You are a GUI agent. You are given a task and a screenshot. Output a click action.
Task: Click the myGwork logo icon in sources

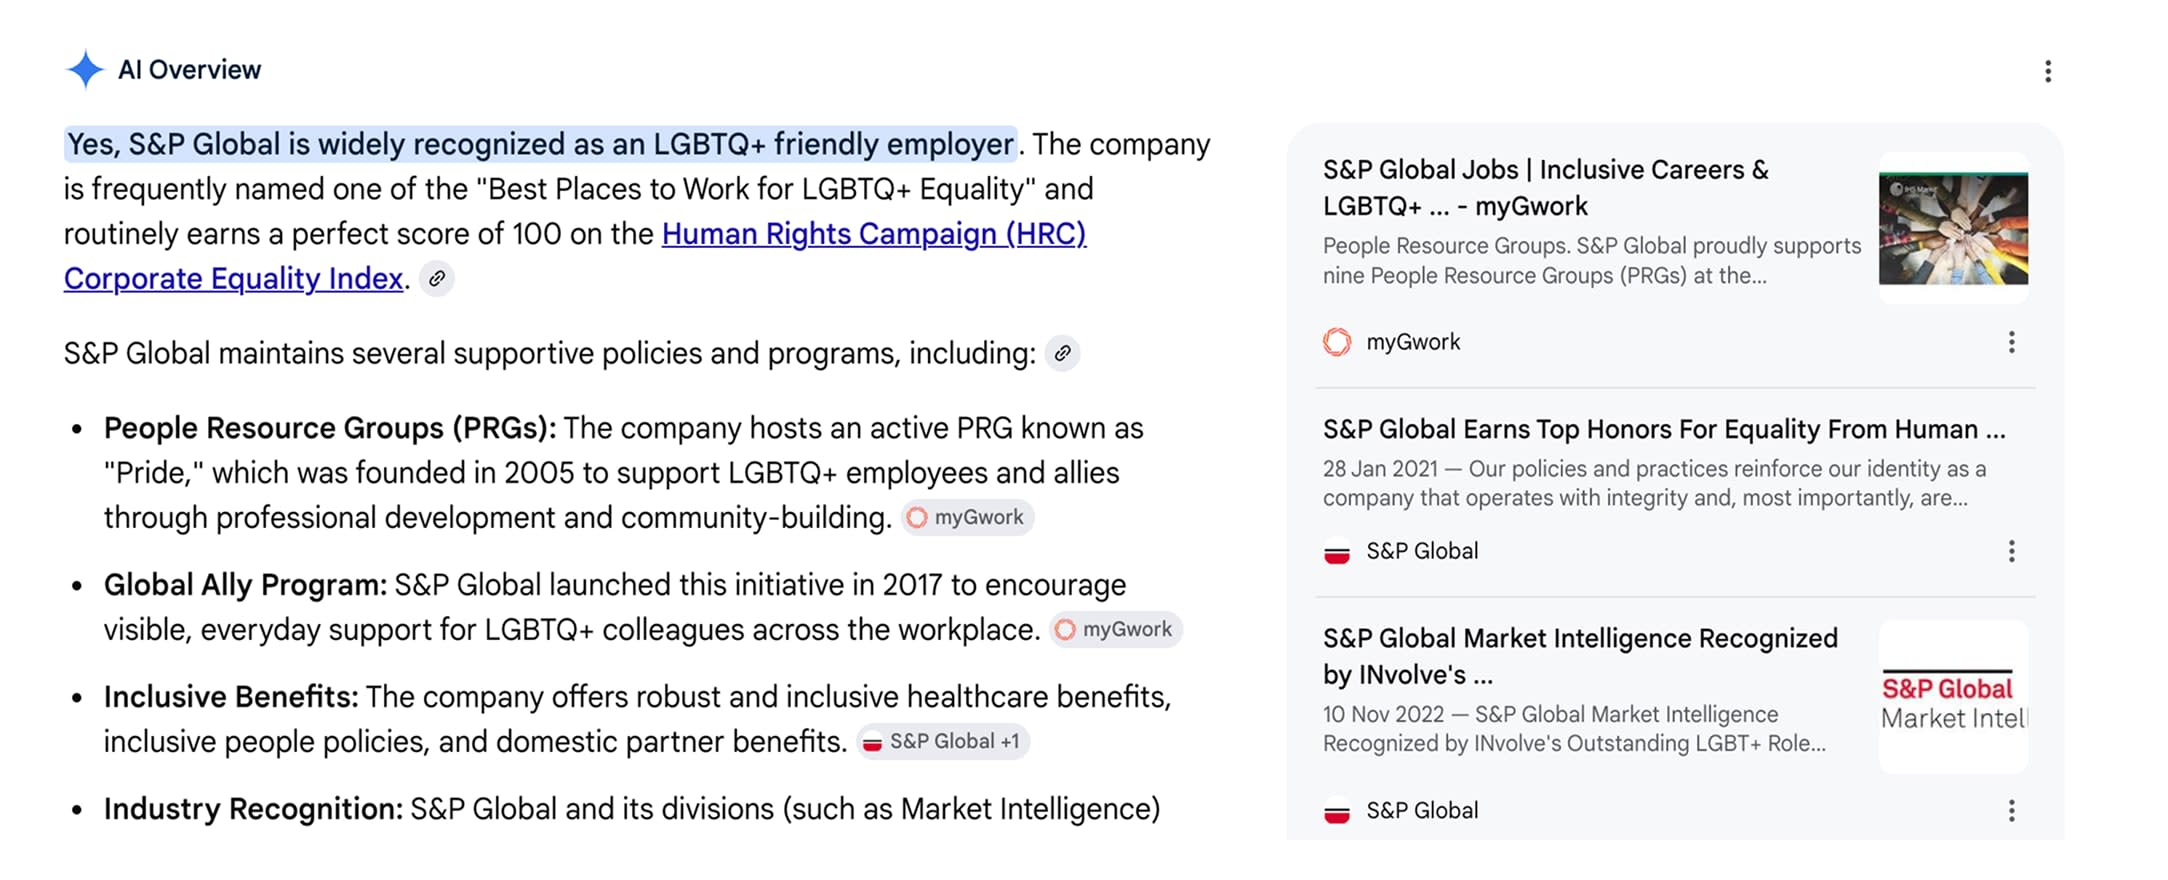click(x=1337, y=342)
